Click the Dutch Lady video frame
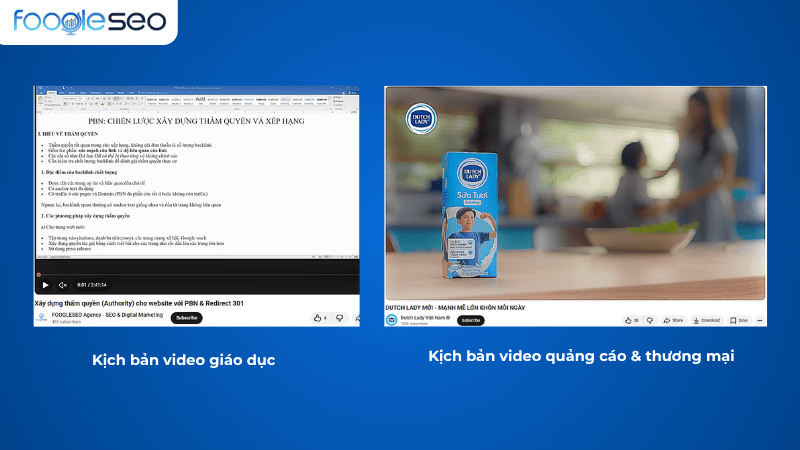Viewport: 800px width, 450px height. [x=576, y=193]
